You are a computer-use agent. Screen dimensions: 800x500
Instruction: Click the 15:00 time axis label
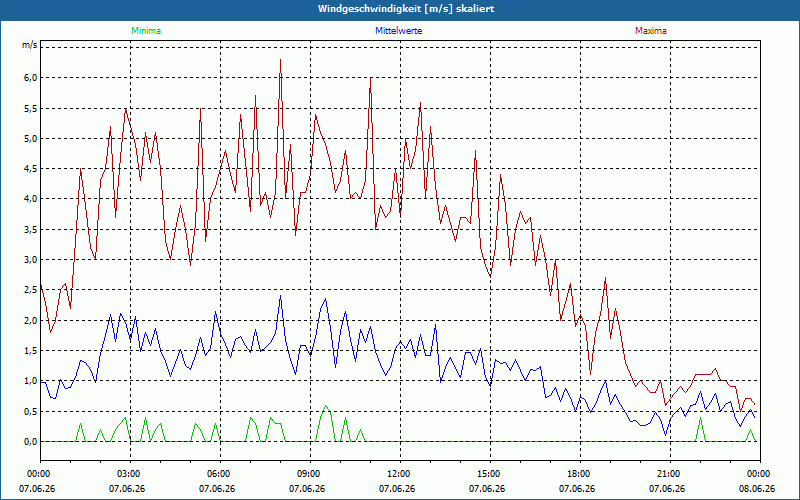pyautogui.click(x=490, y=474)
